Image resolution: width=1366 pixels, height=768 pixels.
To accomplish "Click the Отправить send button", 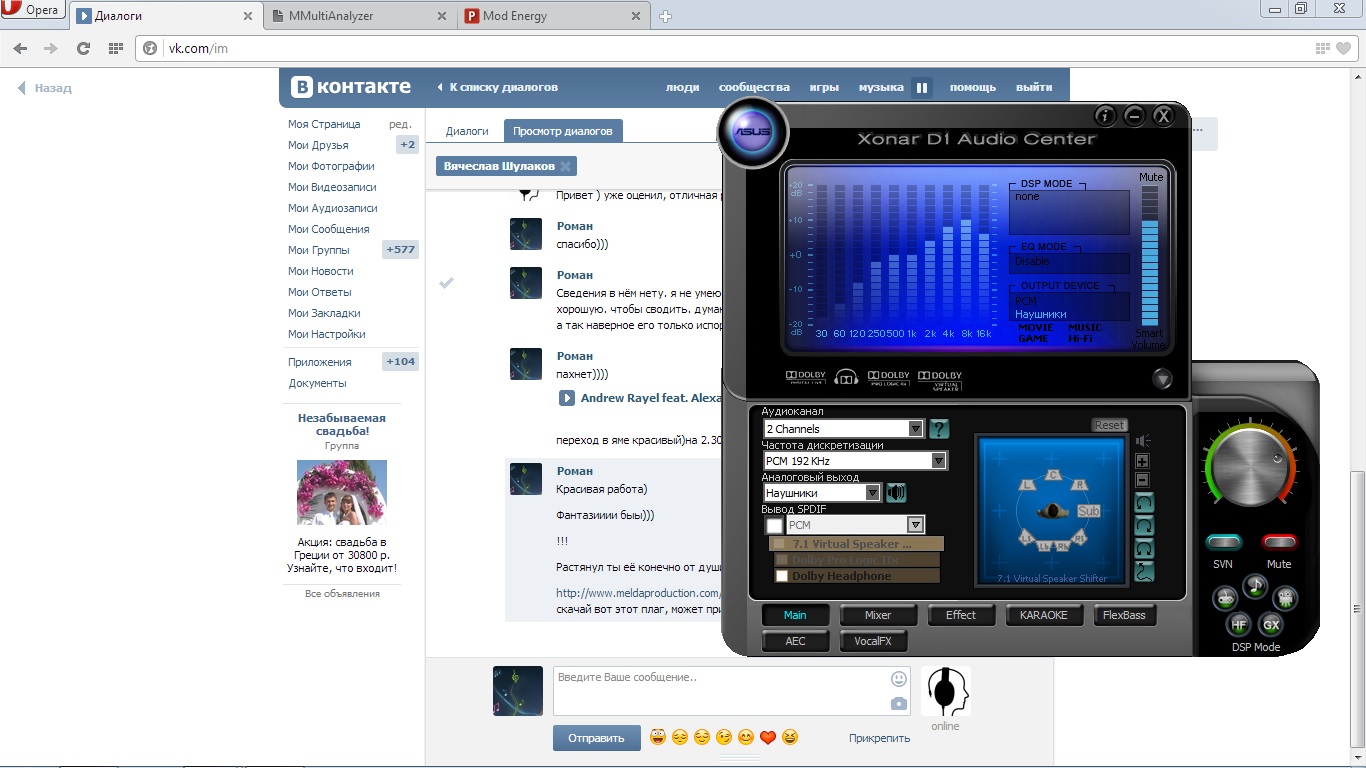I will [x=596, y=738].
